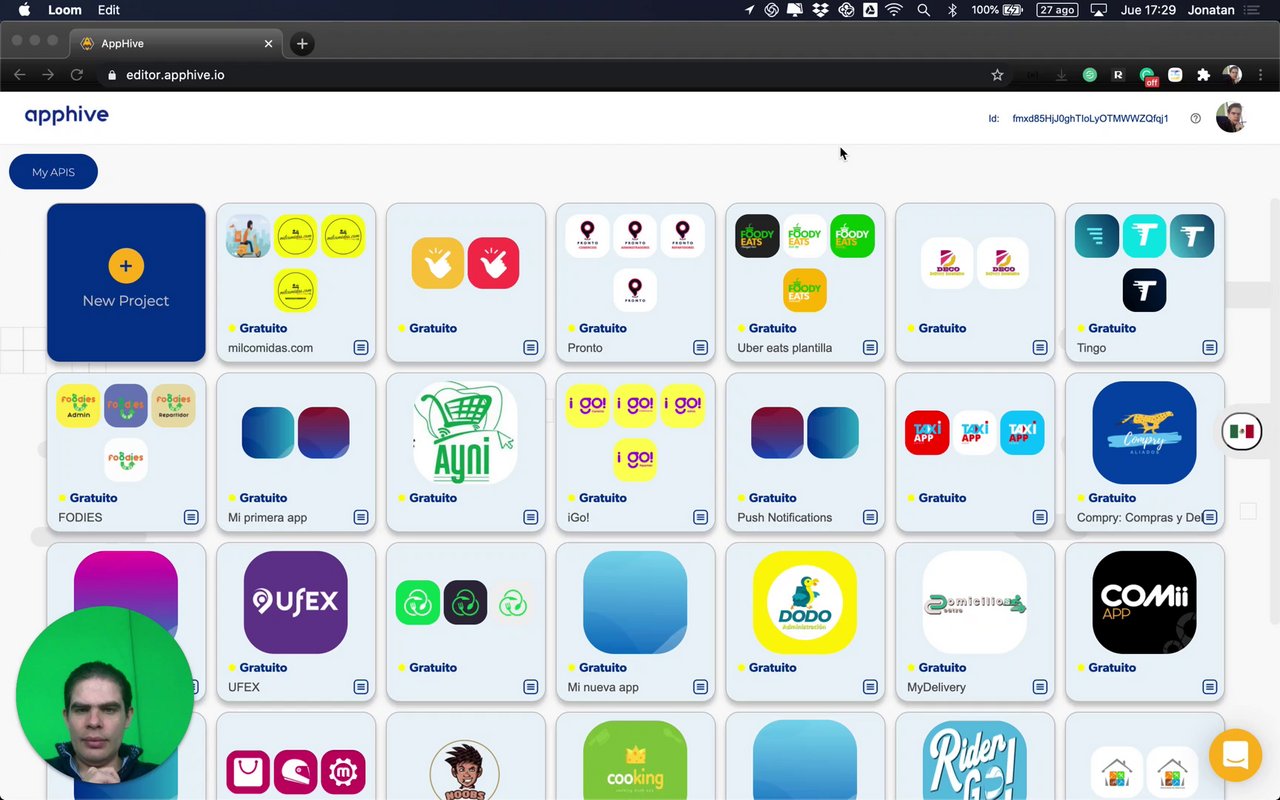This screenshot has height=800, width=1280.
Task: Click the help question mark icon
Action: pyautogui.click(x=1195, y=118)
